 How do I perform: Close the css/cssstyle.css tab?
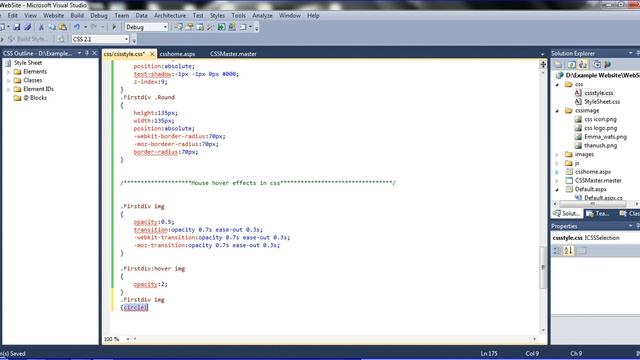click(x=152, y=54)
